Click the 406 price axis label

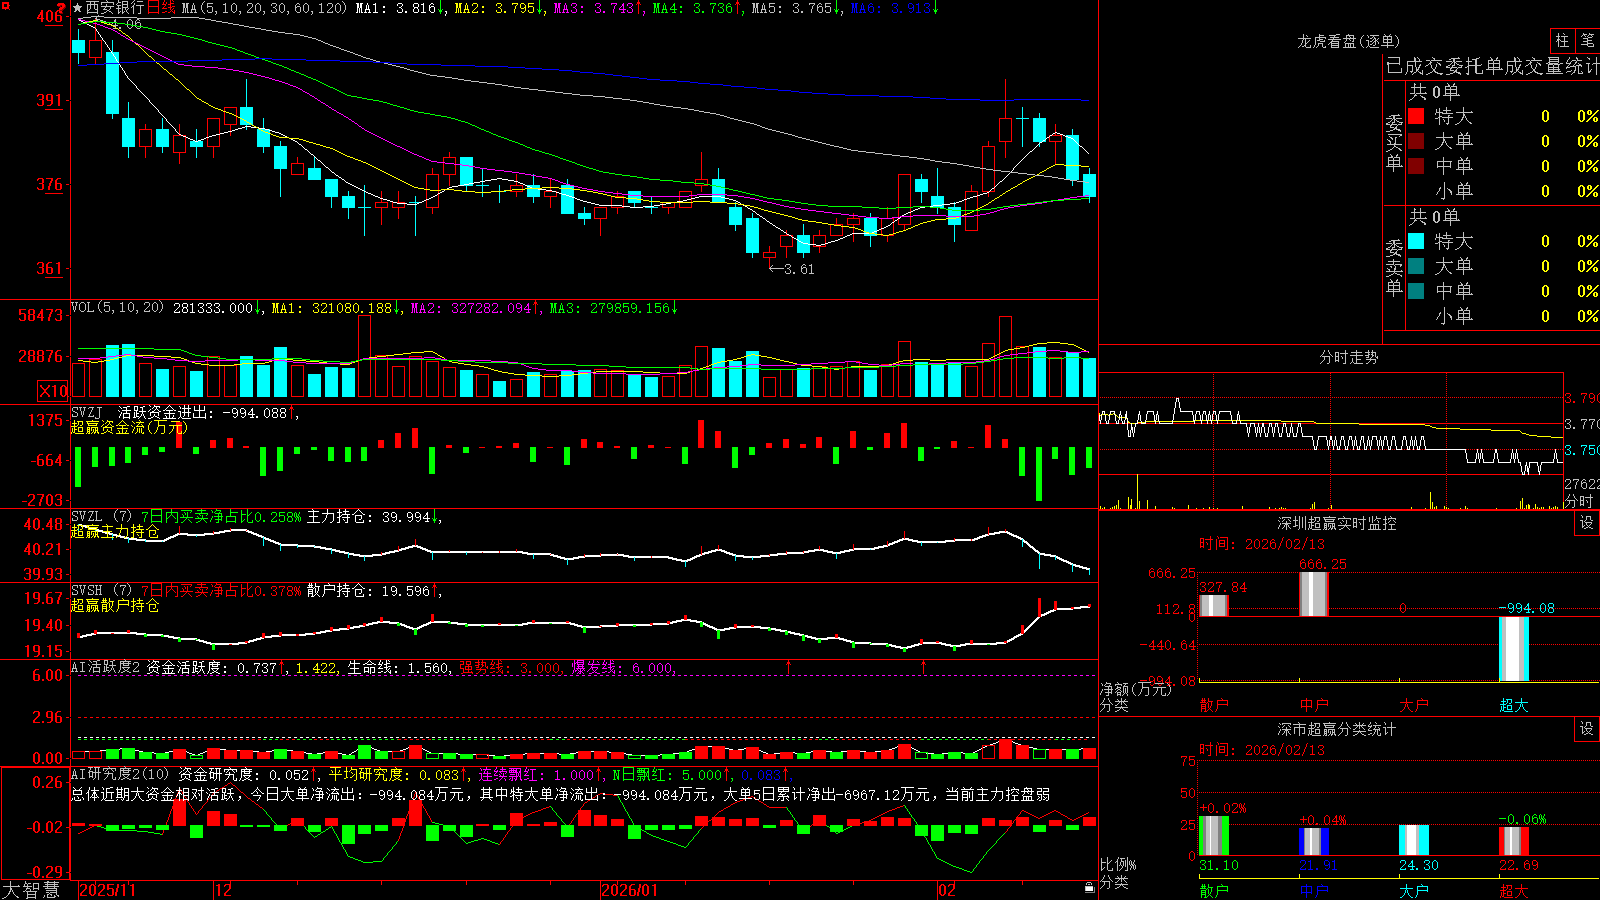(49, 16)
